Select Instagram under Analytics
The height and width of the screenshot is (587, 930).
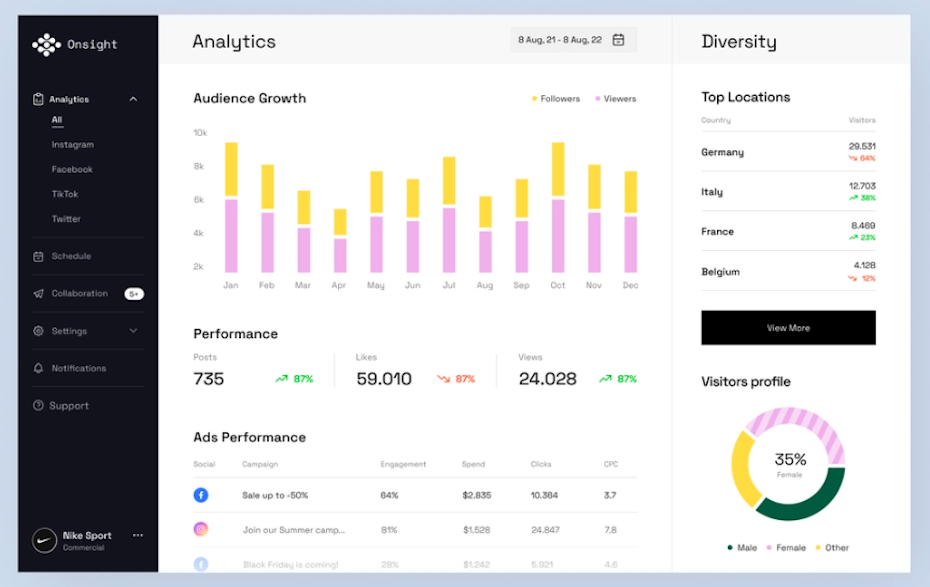click(72, 145)
